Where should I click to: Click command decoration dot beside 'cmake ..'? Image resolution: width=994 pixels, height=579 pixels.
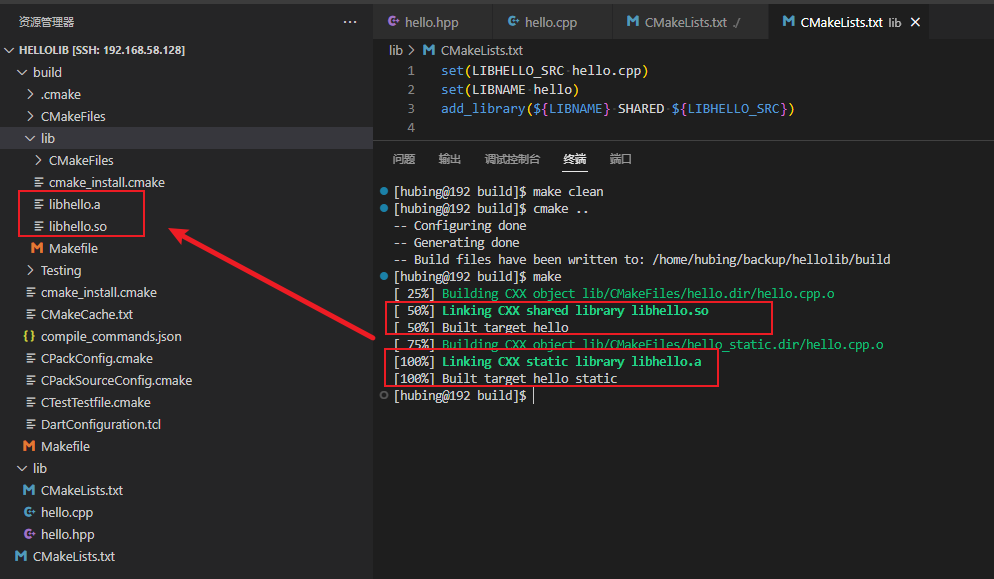pos(384,208)
